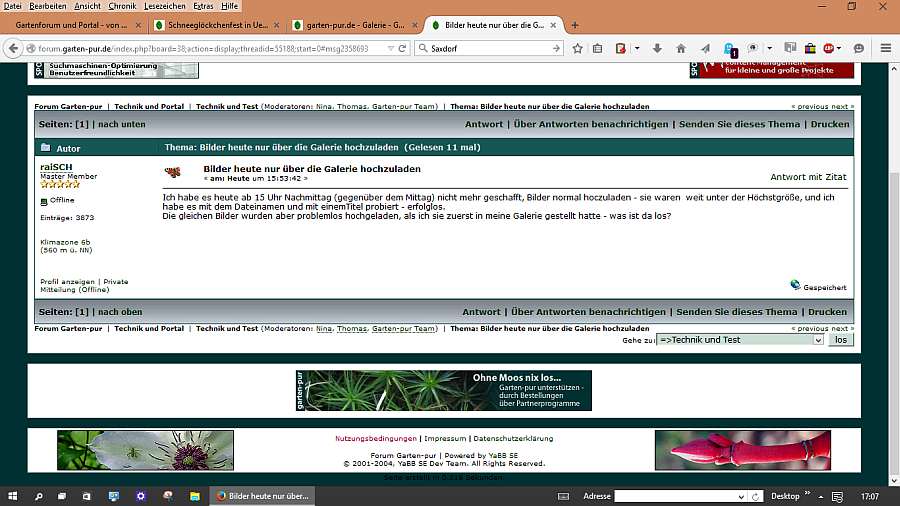Open the raiSCH author profile link
Screen dimensions: 900x506
[x=56, y=166]
